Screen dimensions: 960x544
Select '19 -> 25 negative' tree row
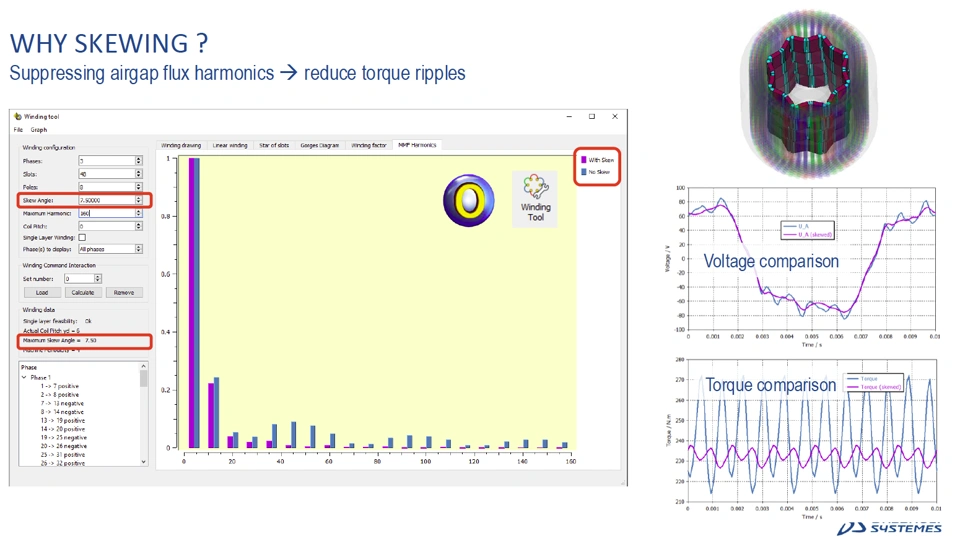coord(64,438)
